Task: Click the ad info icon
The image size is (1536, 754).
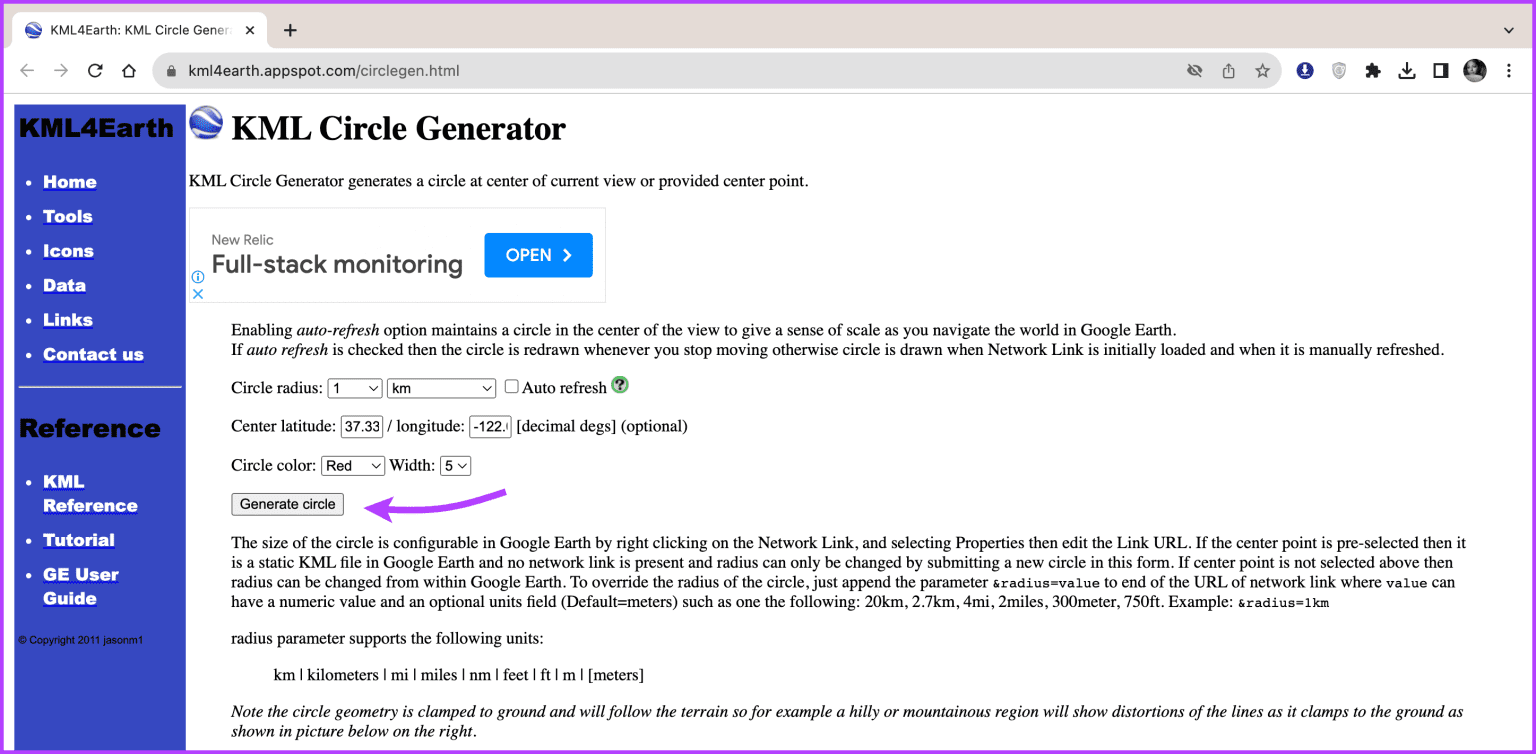Action: click(x=198, y=277)
